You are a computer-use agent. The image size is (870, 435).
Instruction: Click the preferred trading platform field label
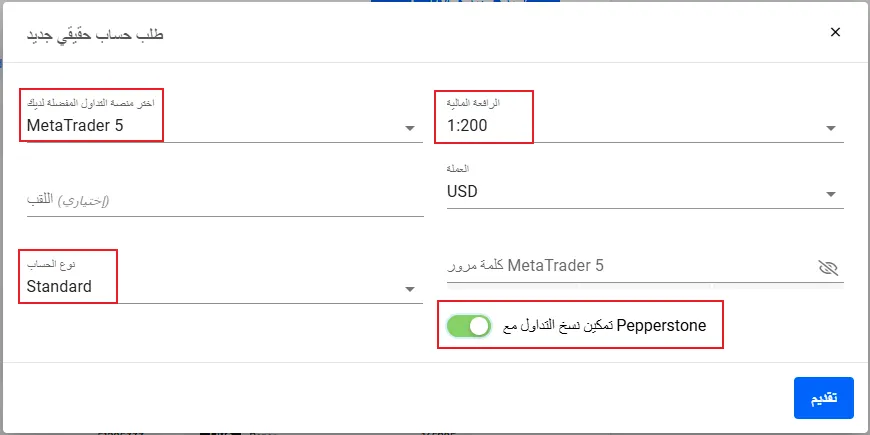point(92,104)
